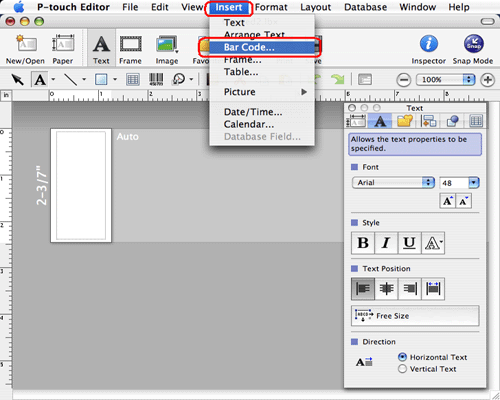Open the text properties tab in inspector
Image resolution: width=500 pixels, height=400 pixels.
pyautogui.click(x=380, y=121)
